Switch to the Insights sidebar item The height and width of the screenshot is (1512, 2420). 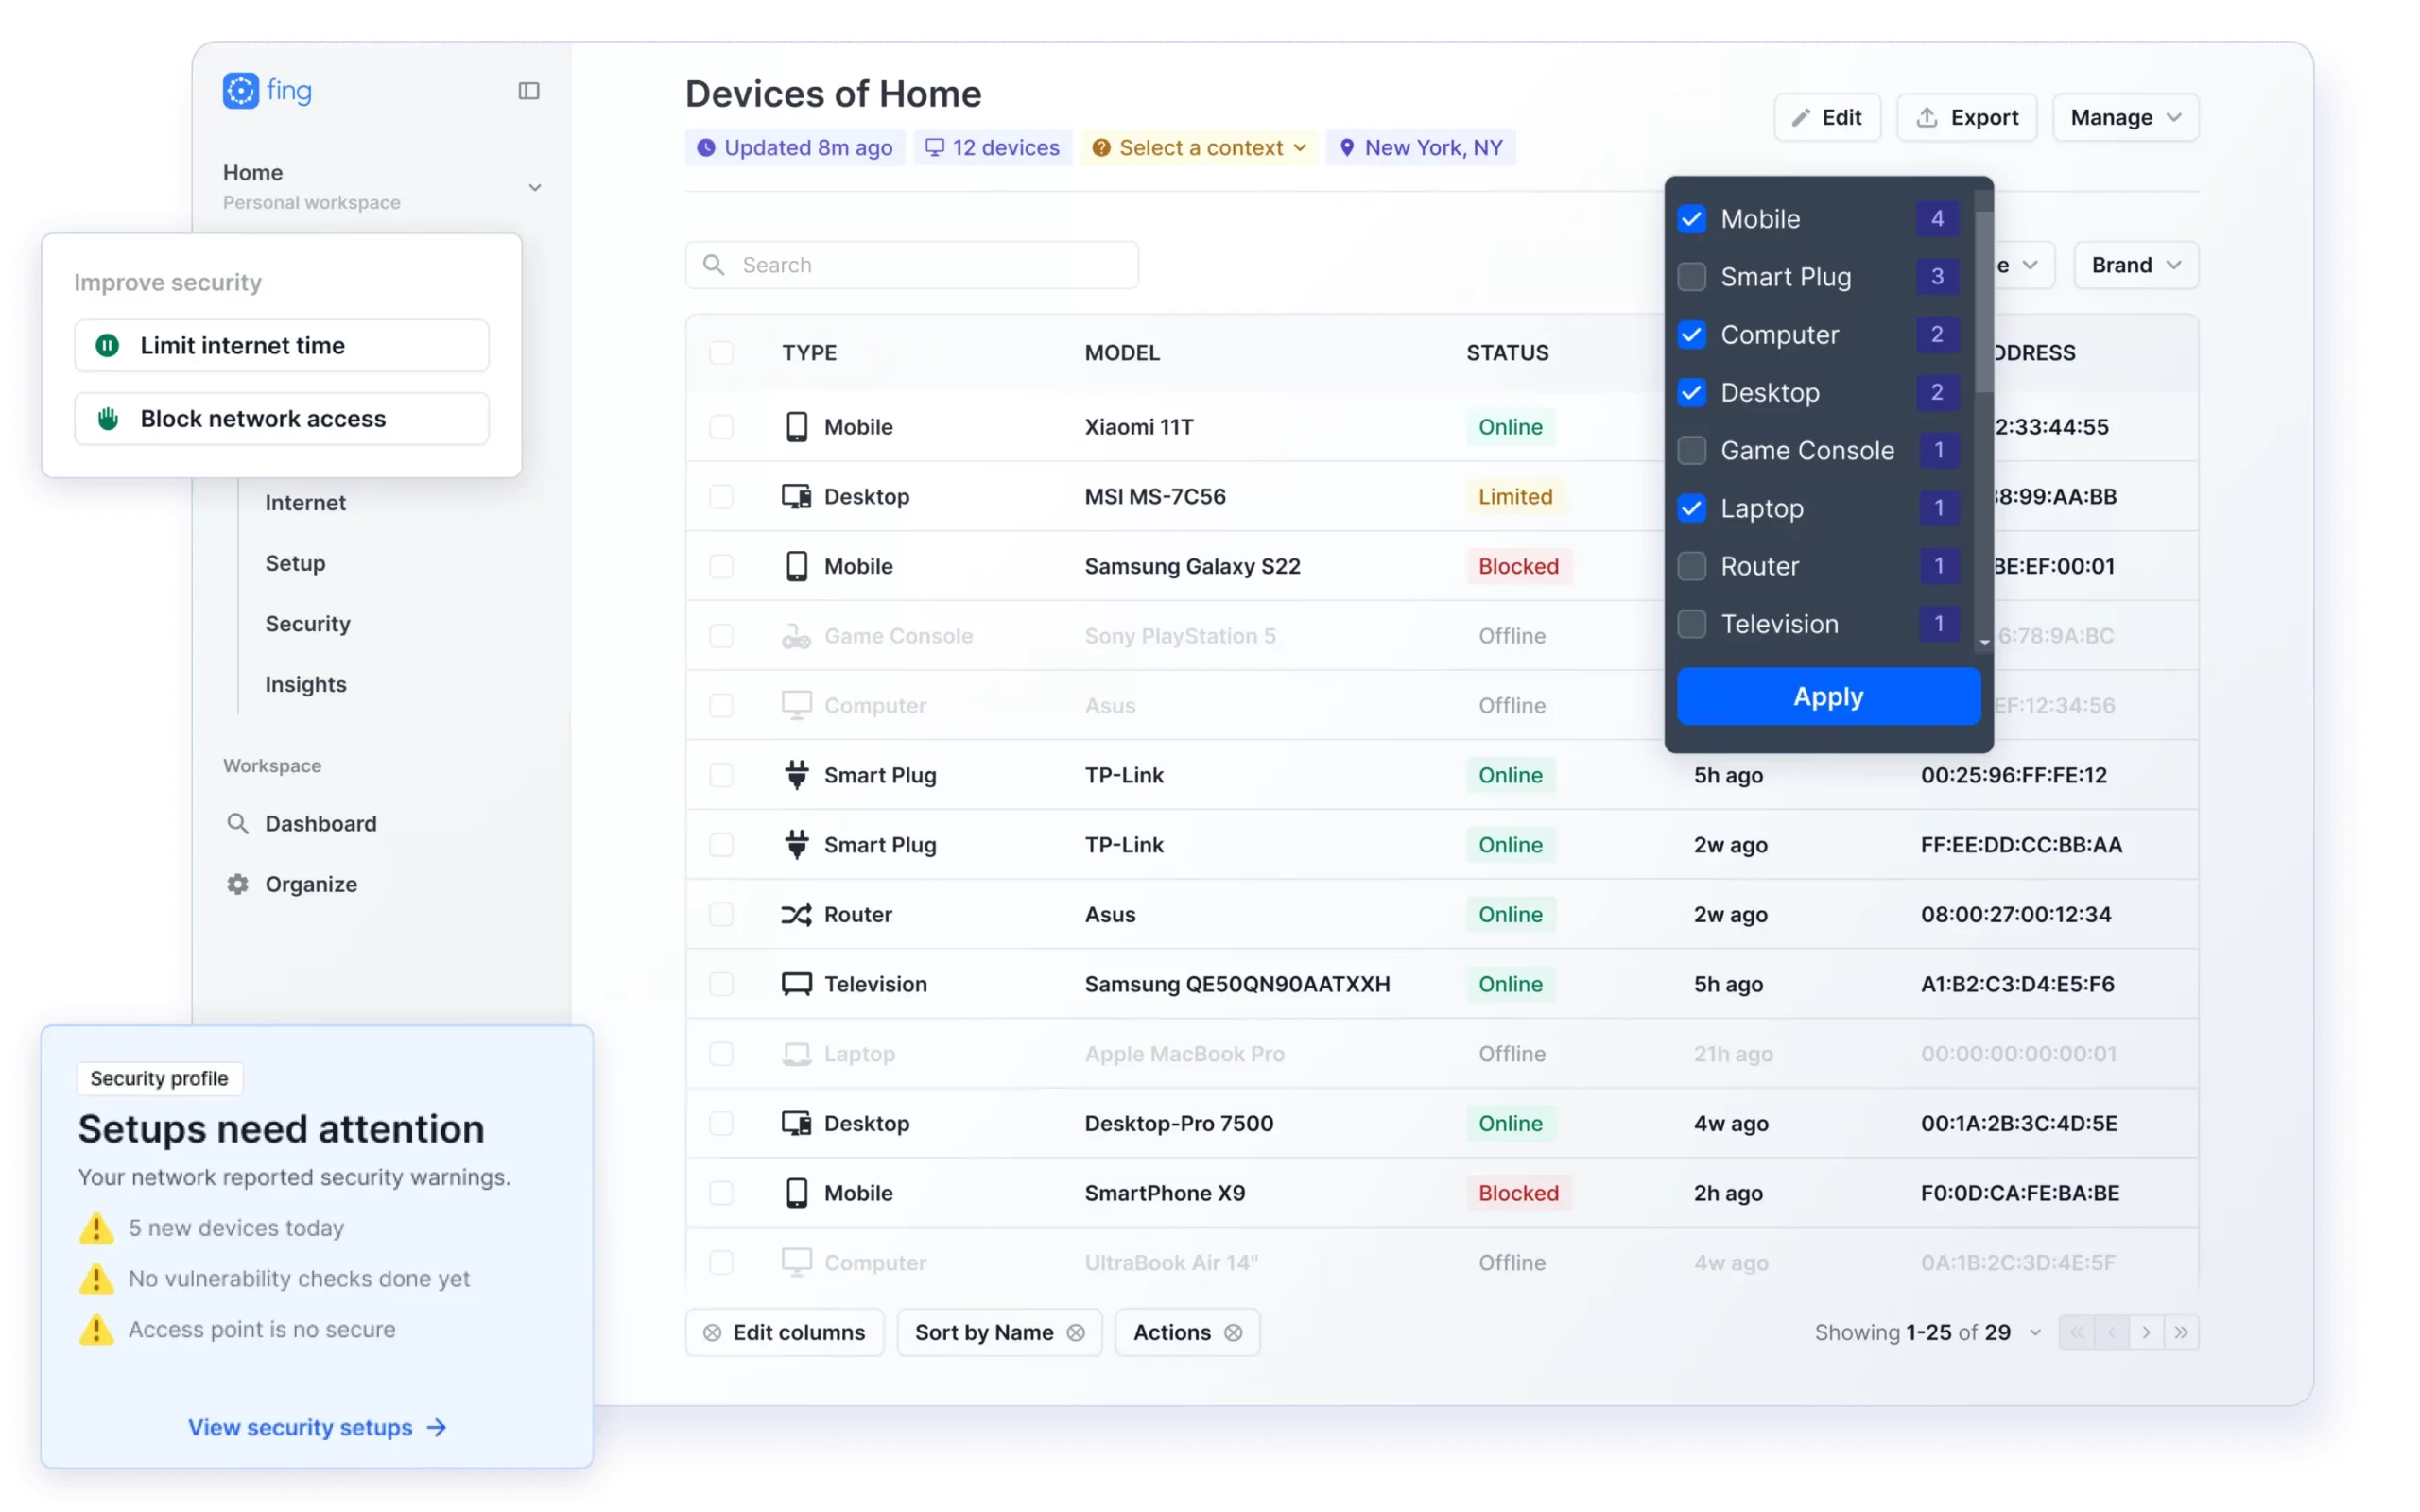pyautogui.click(x=304, y=684)
